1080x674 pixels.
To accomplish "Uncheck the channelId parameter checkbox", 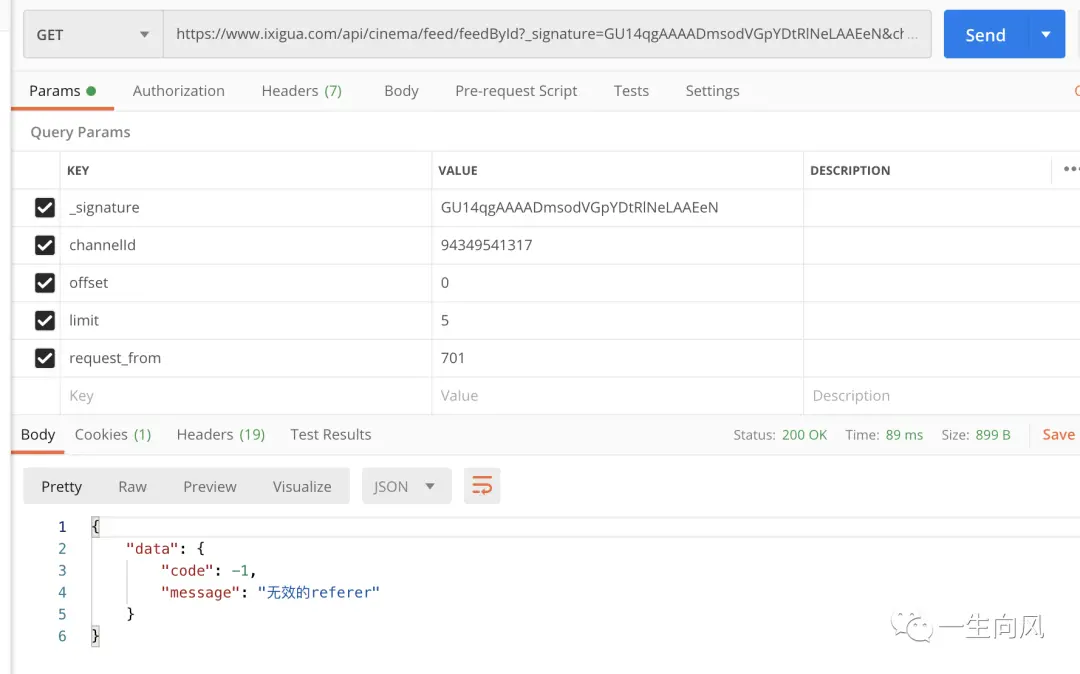I will tap(45, 245).
